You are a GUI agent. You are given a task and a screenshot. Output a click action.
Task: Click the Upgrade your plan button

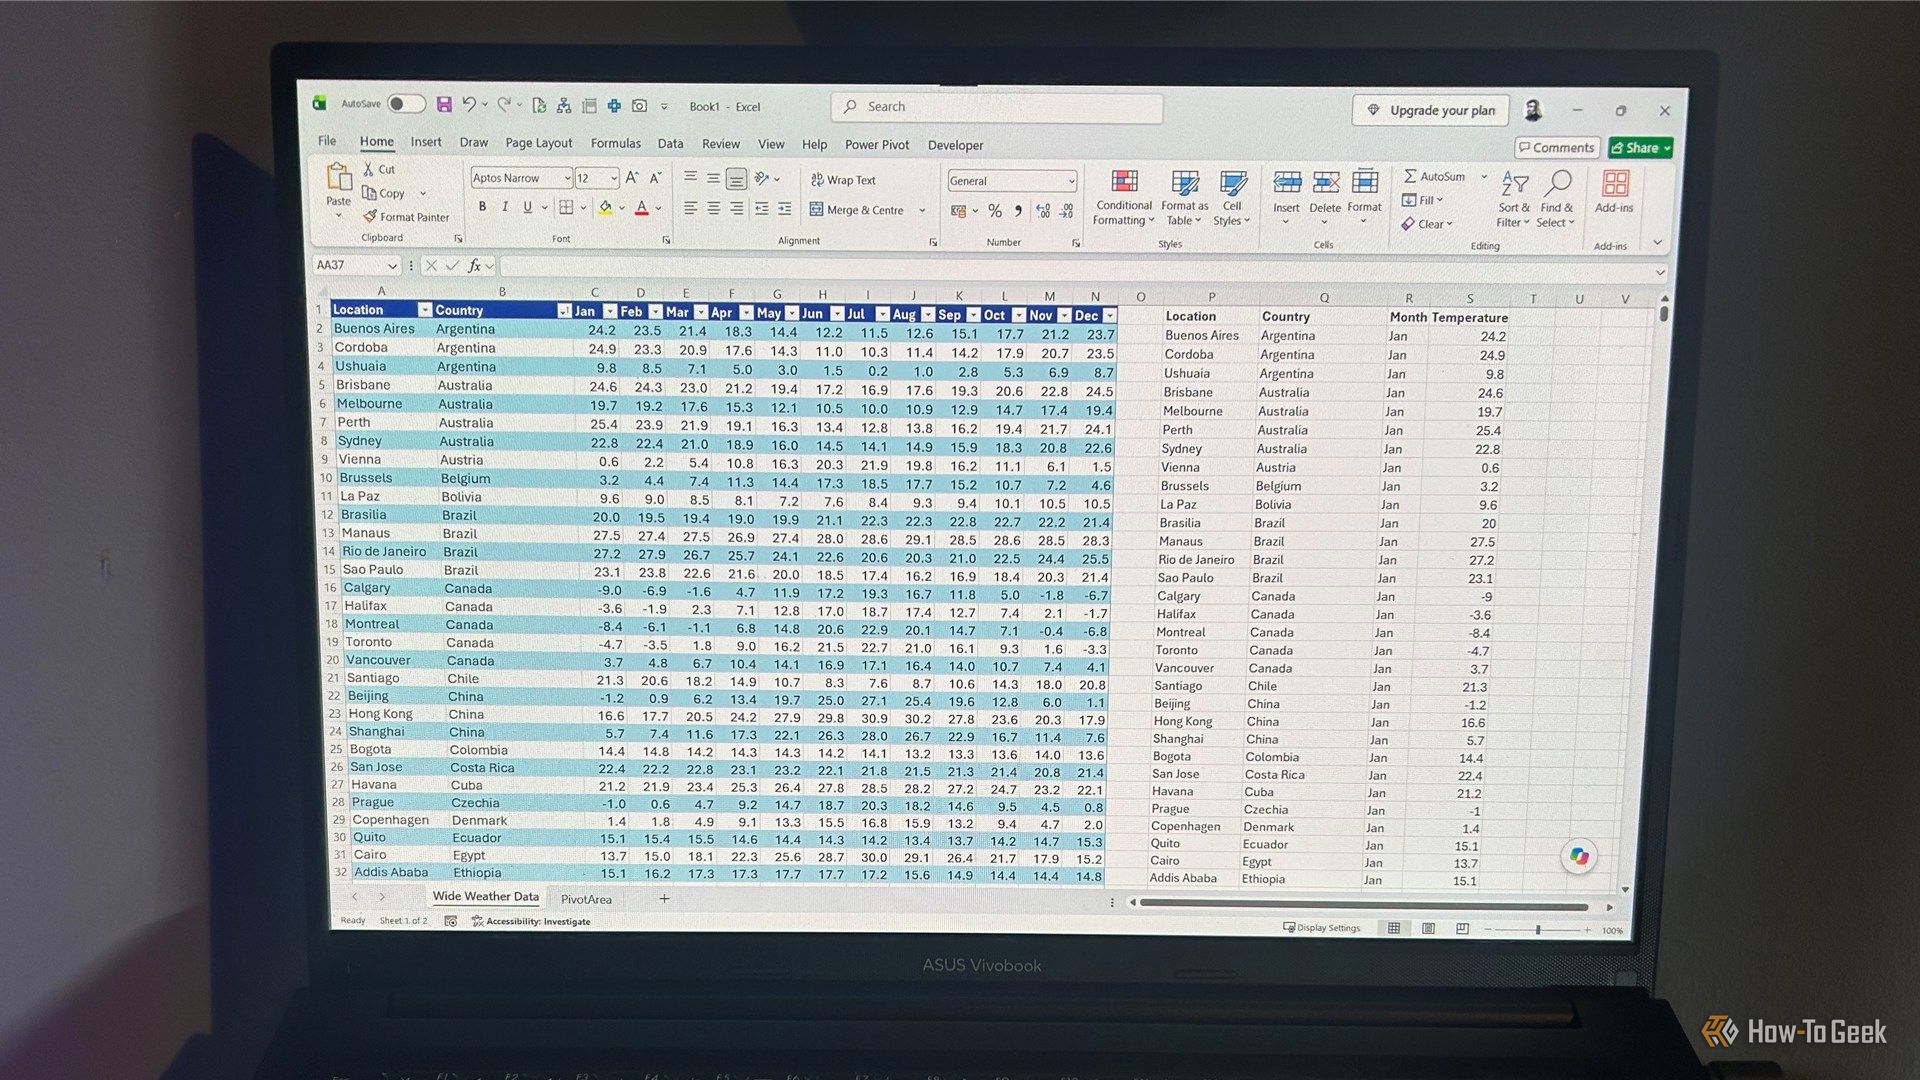coord(1431,110)
